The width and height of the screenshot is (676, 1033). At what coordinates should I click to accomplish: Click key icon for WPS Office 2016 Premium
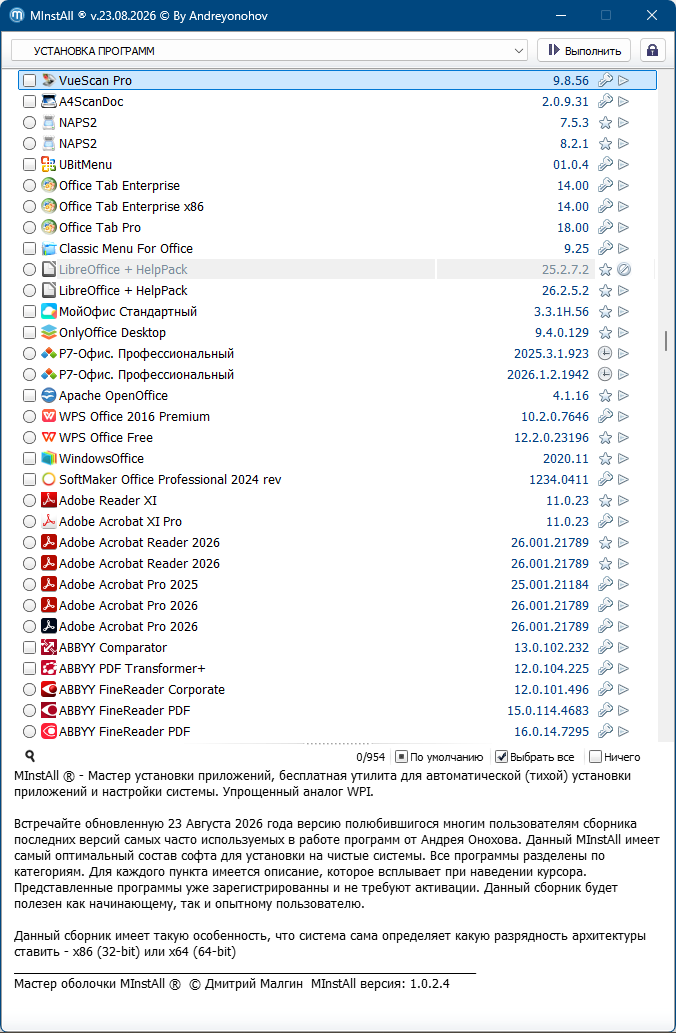point(605,416)
